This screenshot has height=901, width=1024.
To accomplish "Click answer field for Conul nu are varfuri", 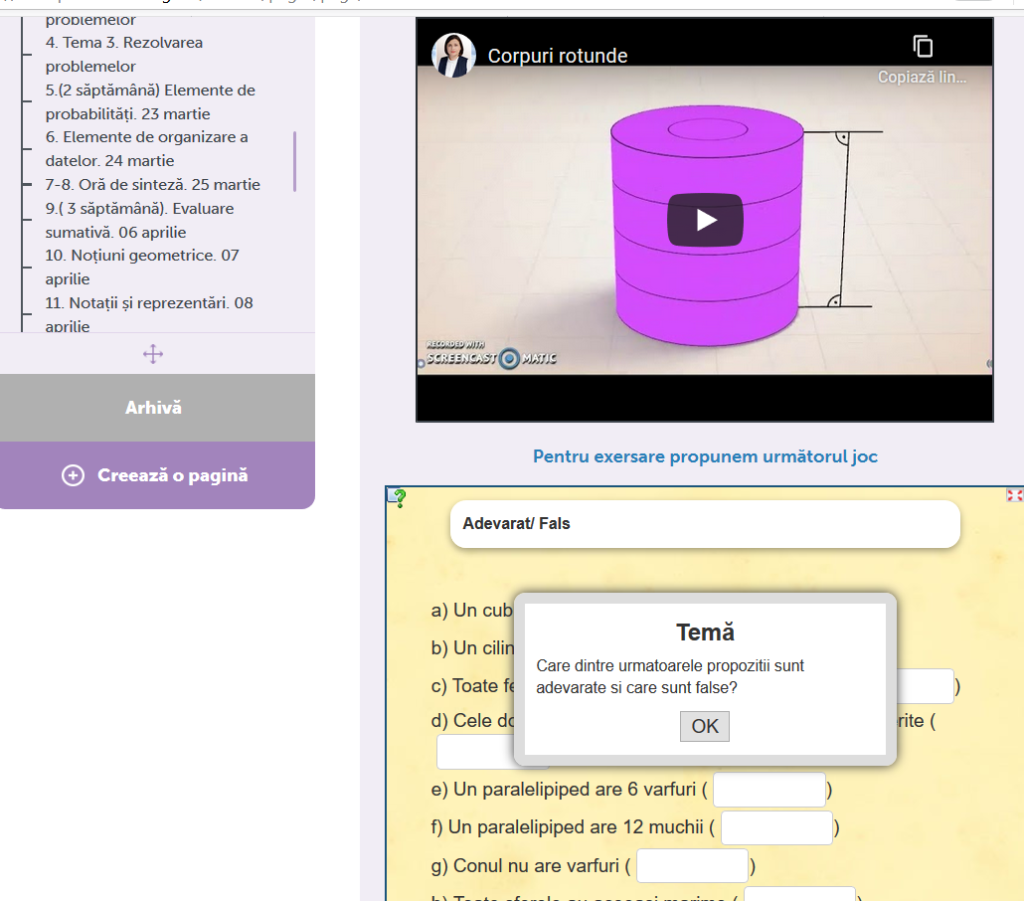I will click(692, 865).
